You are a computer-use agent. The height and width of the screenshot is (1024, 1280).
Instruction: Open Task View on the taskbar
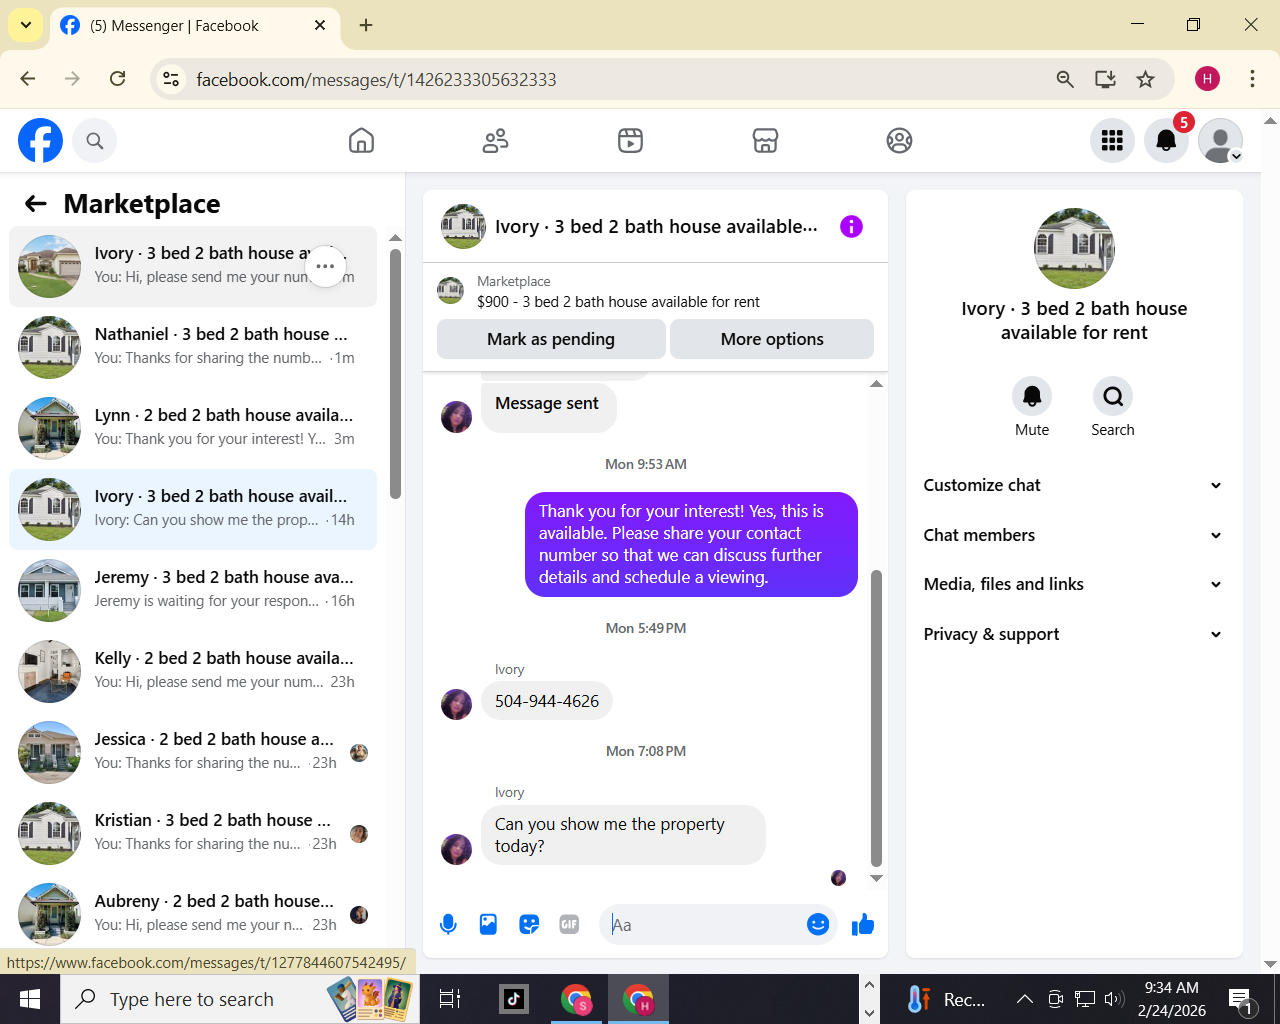pyautogui.click(x=450, y=999)
